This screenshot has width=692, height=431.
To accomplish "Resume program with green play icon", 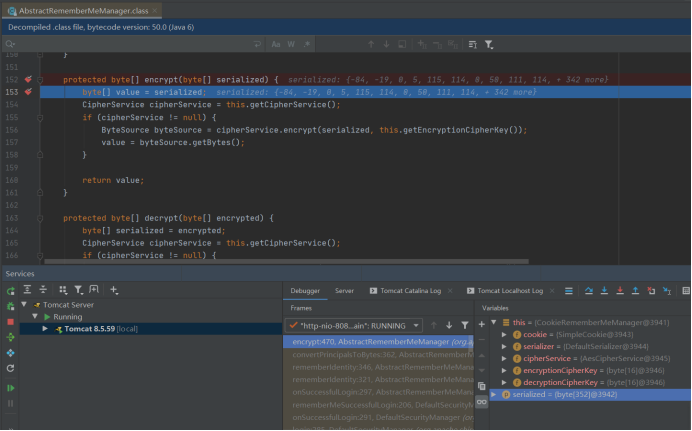I will click(x=11, y=388).
